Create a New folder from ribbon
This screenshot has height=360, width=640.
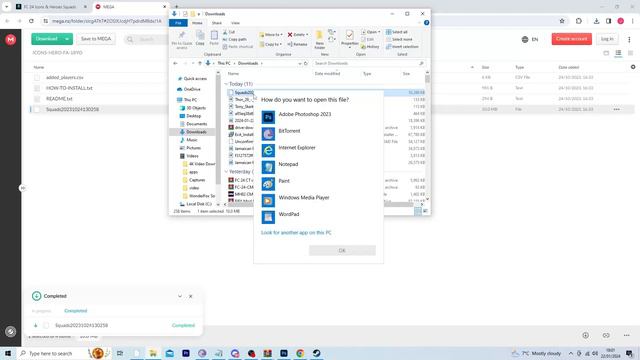click(320, 40)
